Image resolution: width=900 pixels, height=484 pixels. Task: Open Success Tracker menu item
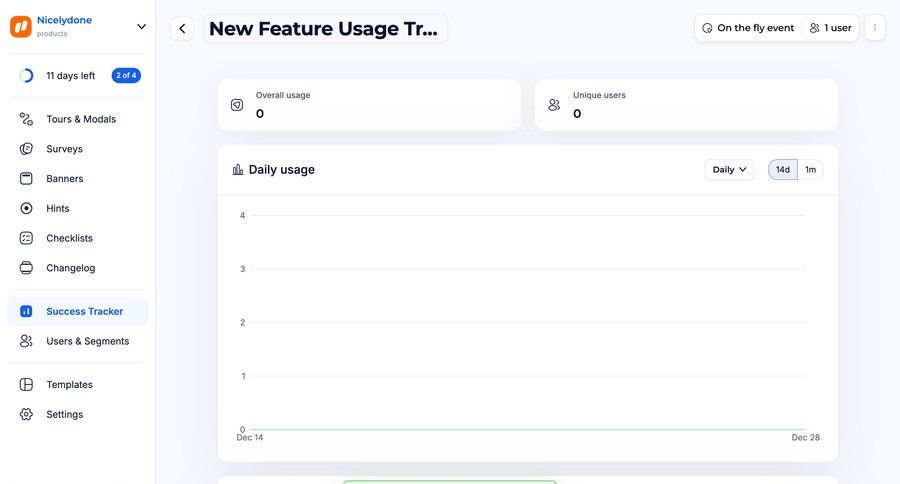[77, 311]
